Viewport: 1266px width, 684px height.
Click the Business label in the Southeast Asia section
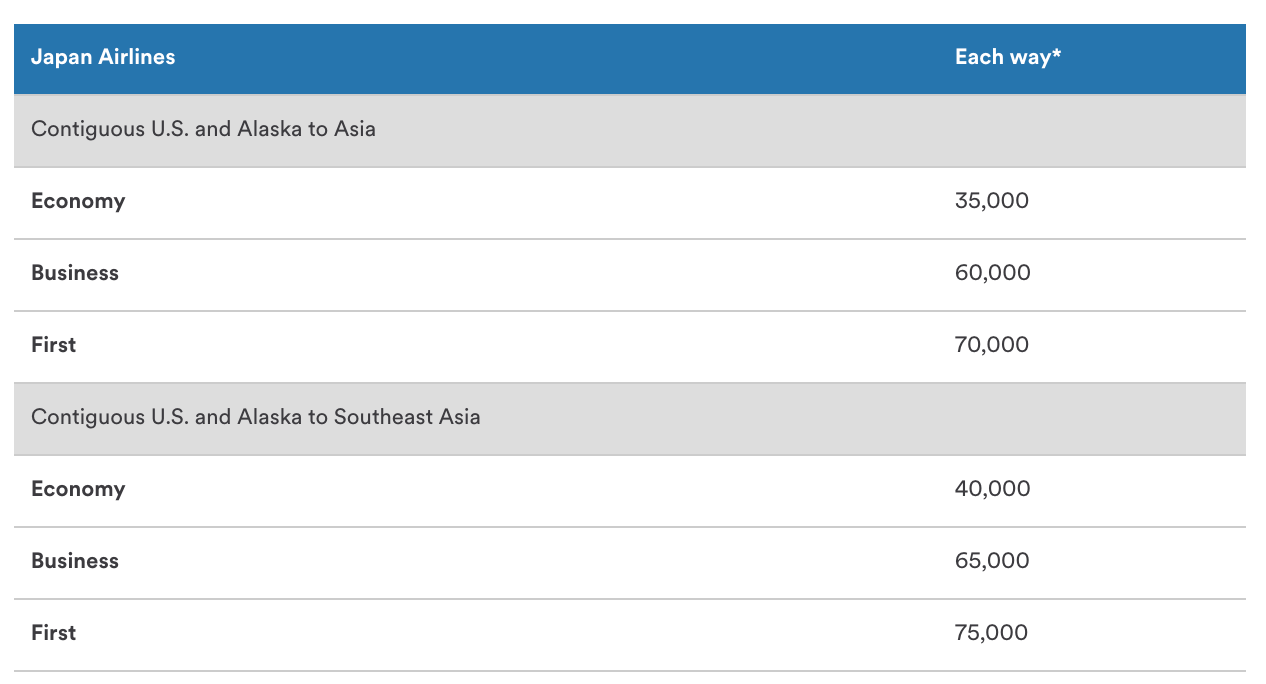(x=75, y=561)
